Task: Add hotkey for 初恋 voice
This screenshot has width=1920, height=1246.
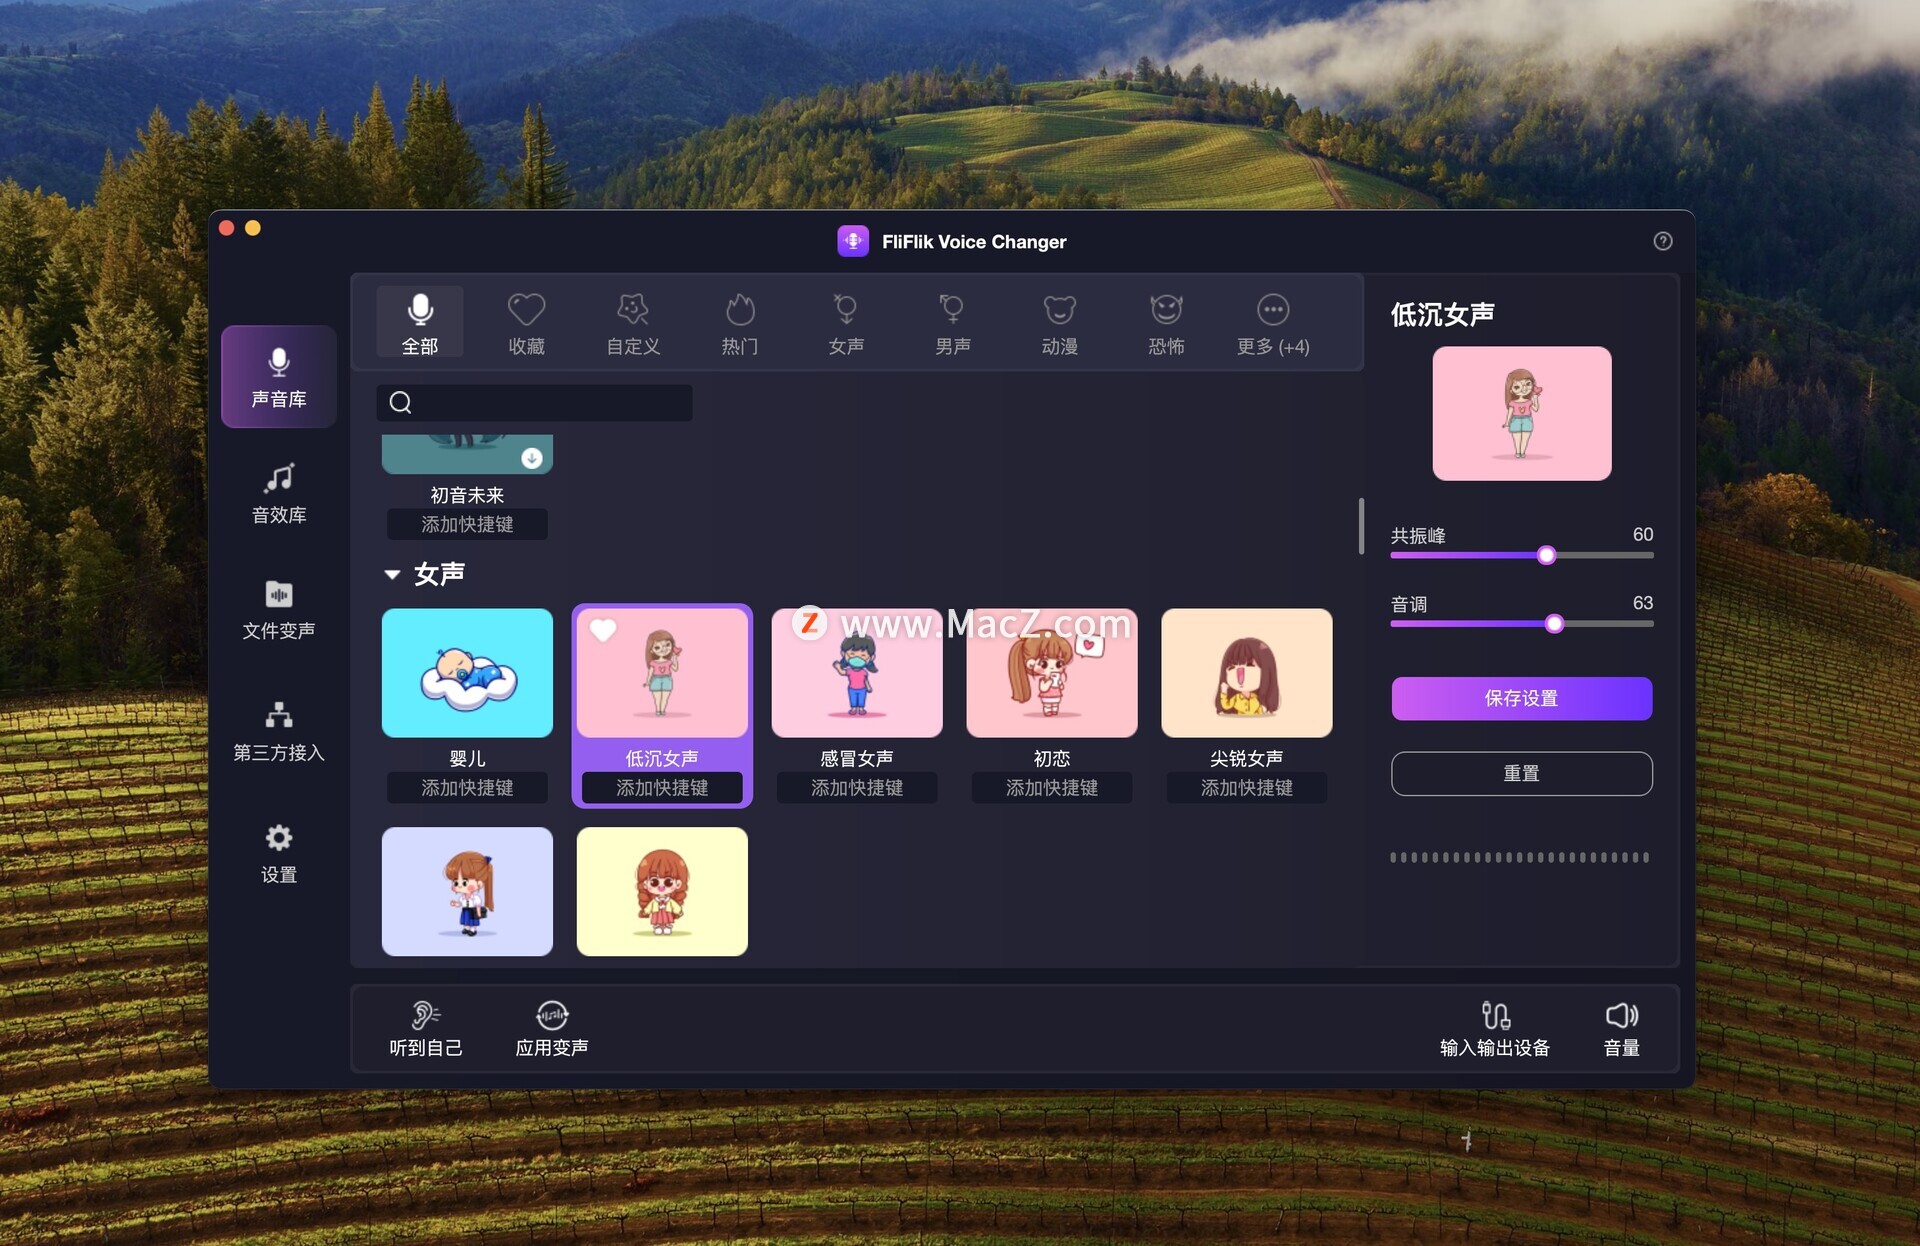Action: point(1052,788)
